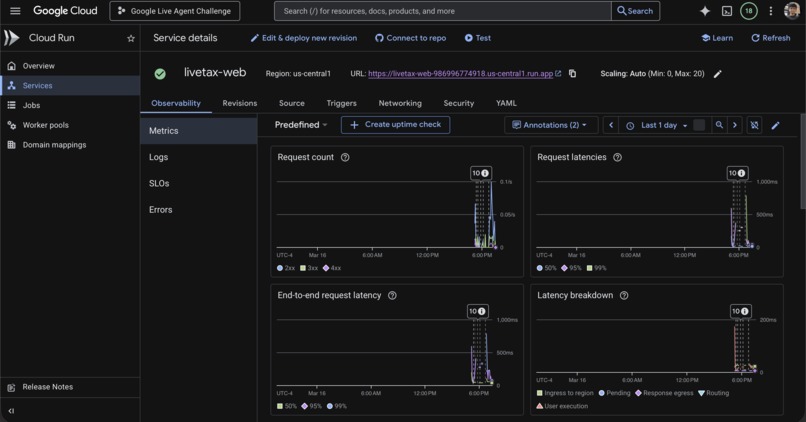Toggle the Routing series in Latency breakdown legend
This screenshot has width=806, height=422.
coord(713,393)
